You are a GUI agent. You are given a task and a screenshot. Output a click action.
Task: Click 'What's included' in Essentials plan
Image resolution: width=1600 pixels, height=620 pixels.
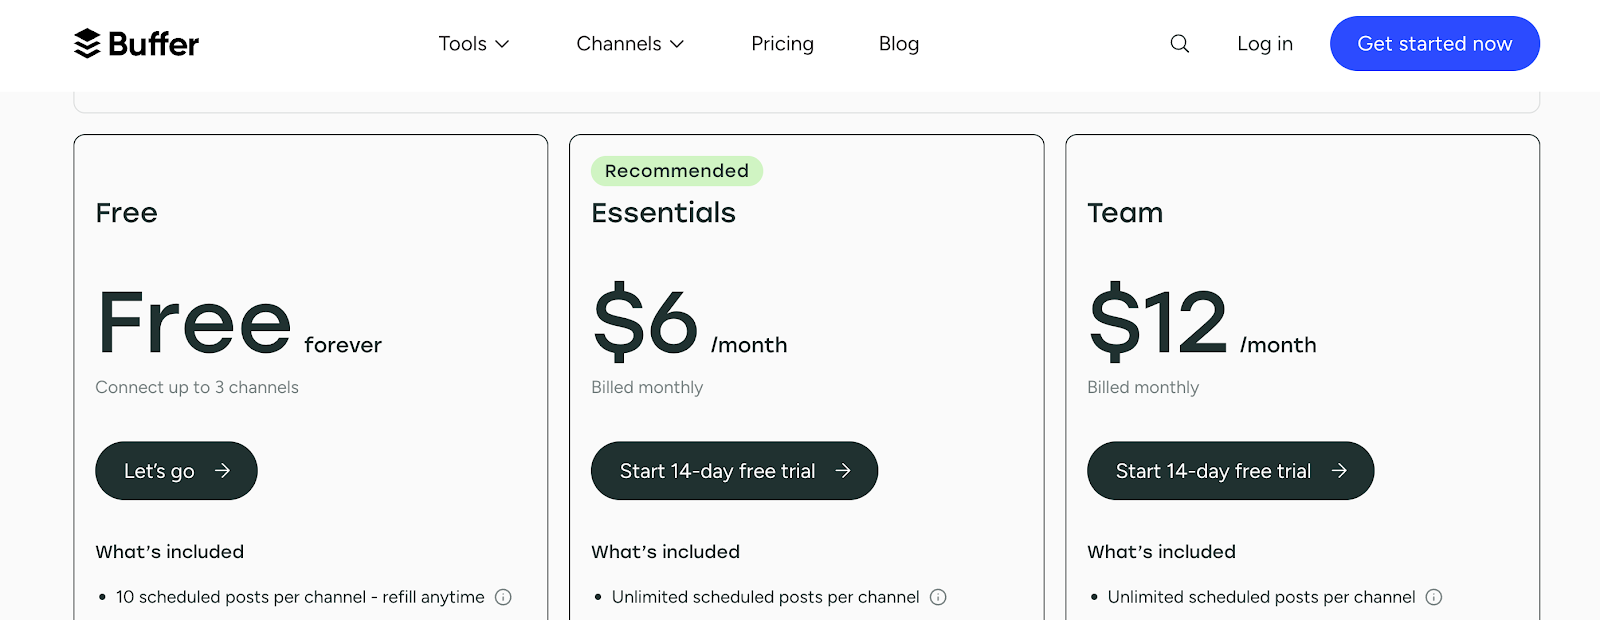(665, 552)
